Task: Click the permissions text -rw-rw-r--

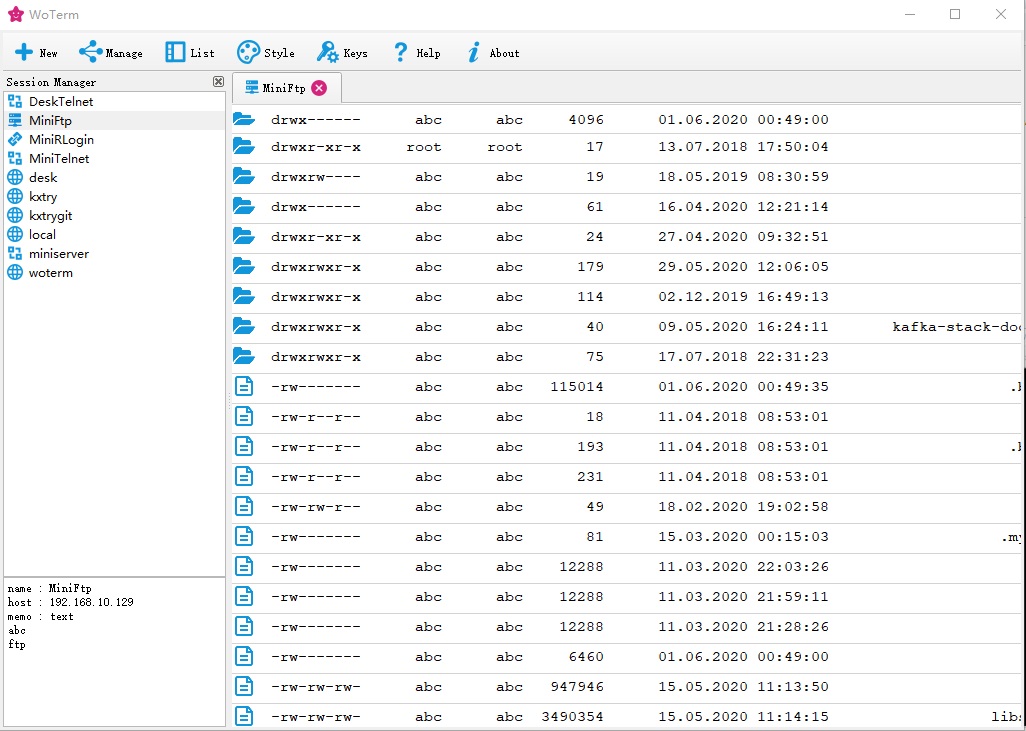Action: pyautogui.click(x=315, y=507)
